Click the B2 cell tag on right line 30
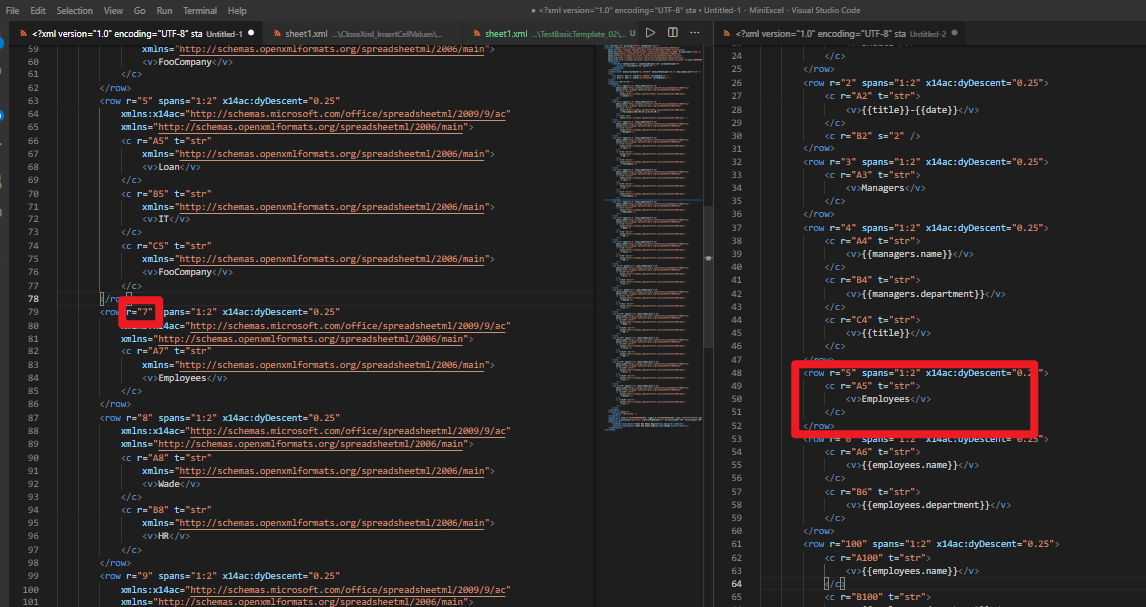The width and height of the screenshot is (1146, 607). tap(874, 136)
